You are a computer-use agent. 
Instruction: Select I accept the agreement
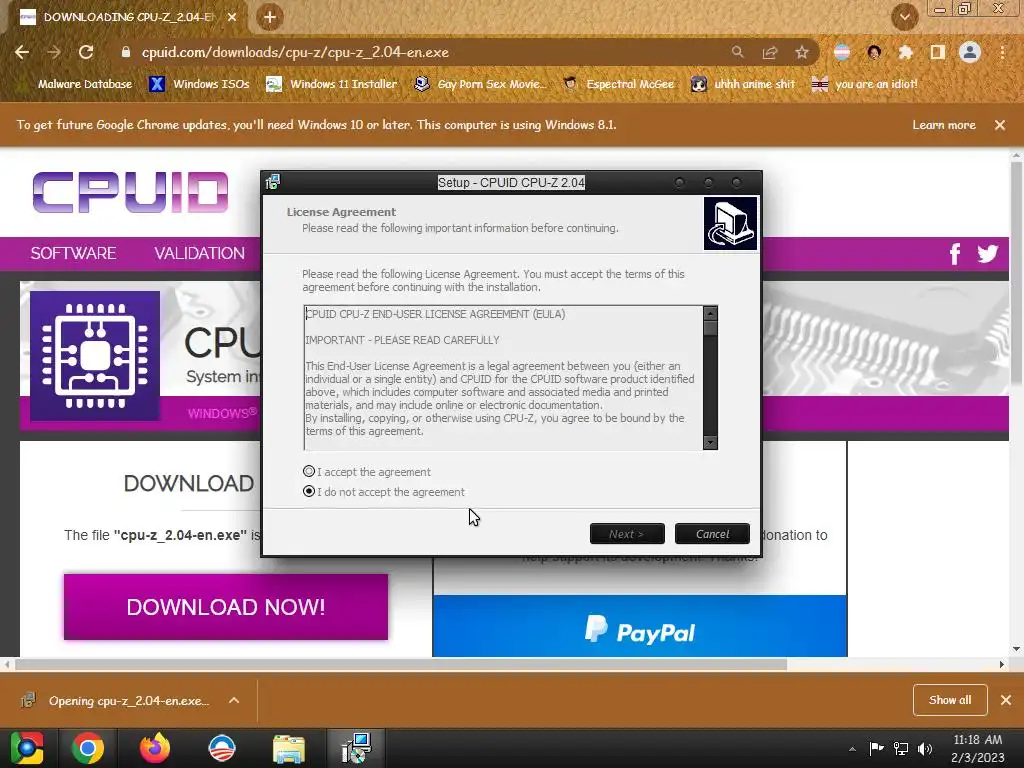tap(367, 472)
